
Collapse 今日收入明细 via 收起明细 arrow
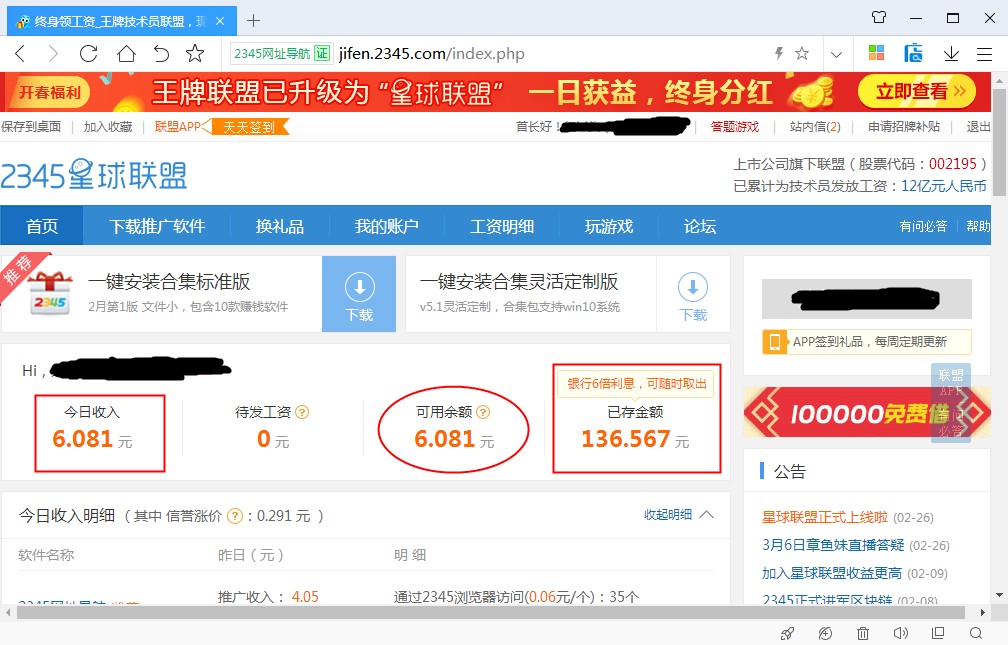(x=683, y=515)
